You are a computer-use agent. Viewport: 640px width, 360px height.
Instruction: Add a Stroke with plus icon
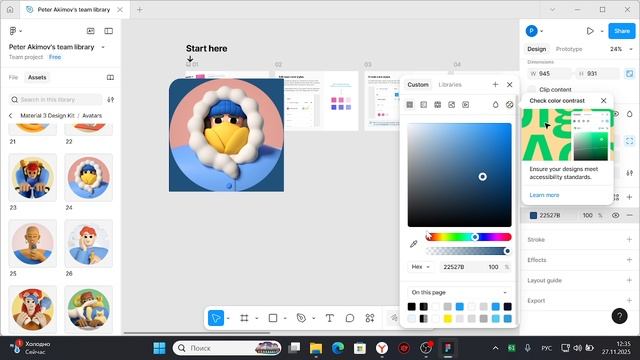[629, 240]
